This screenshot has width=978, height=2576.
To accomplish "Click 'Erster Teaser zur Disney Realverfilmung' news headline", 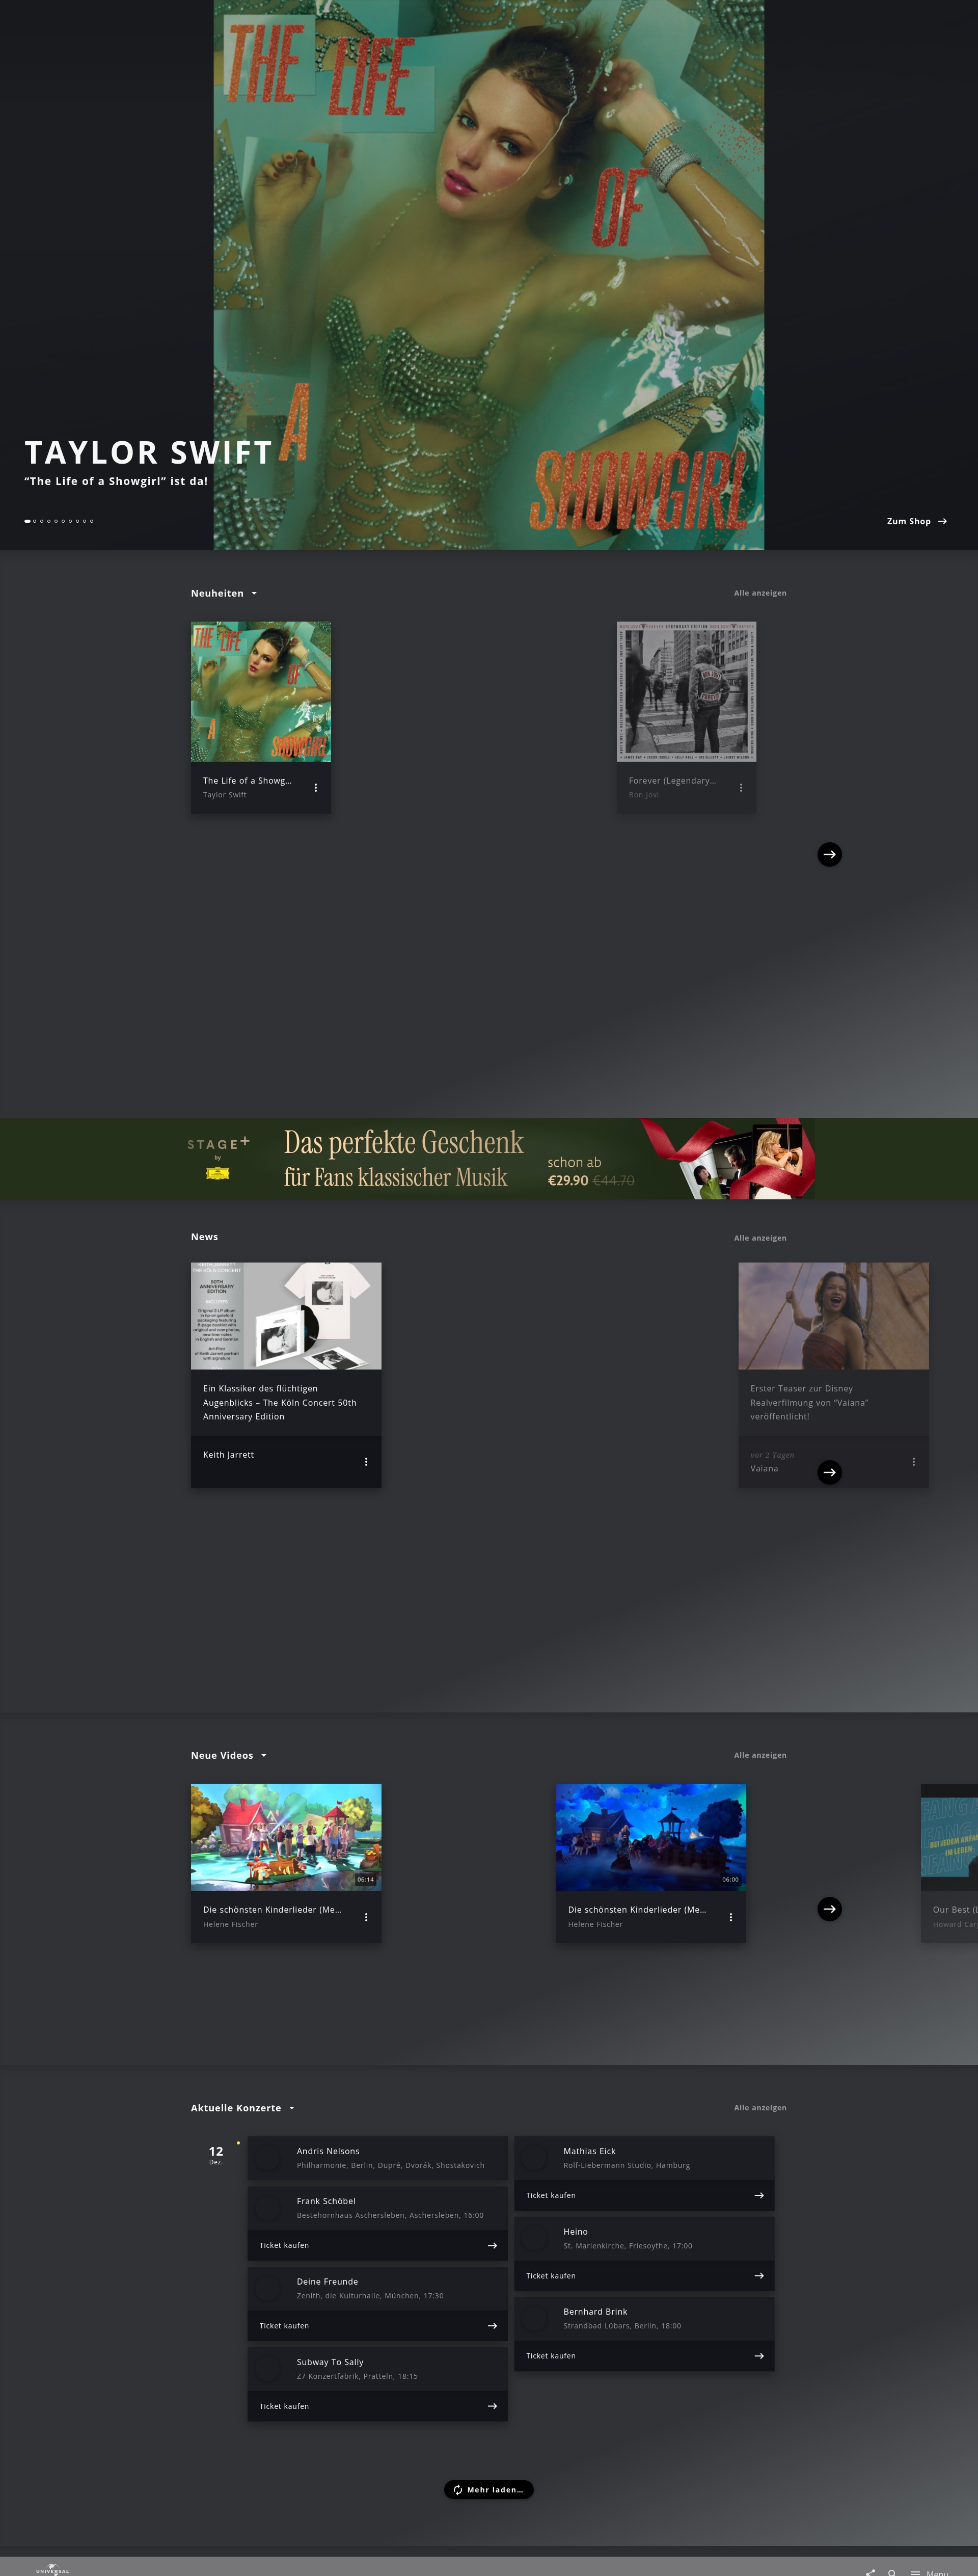I will (810, 1402).
